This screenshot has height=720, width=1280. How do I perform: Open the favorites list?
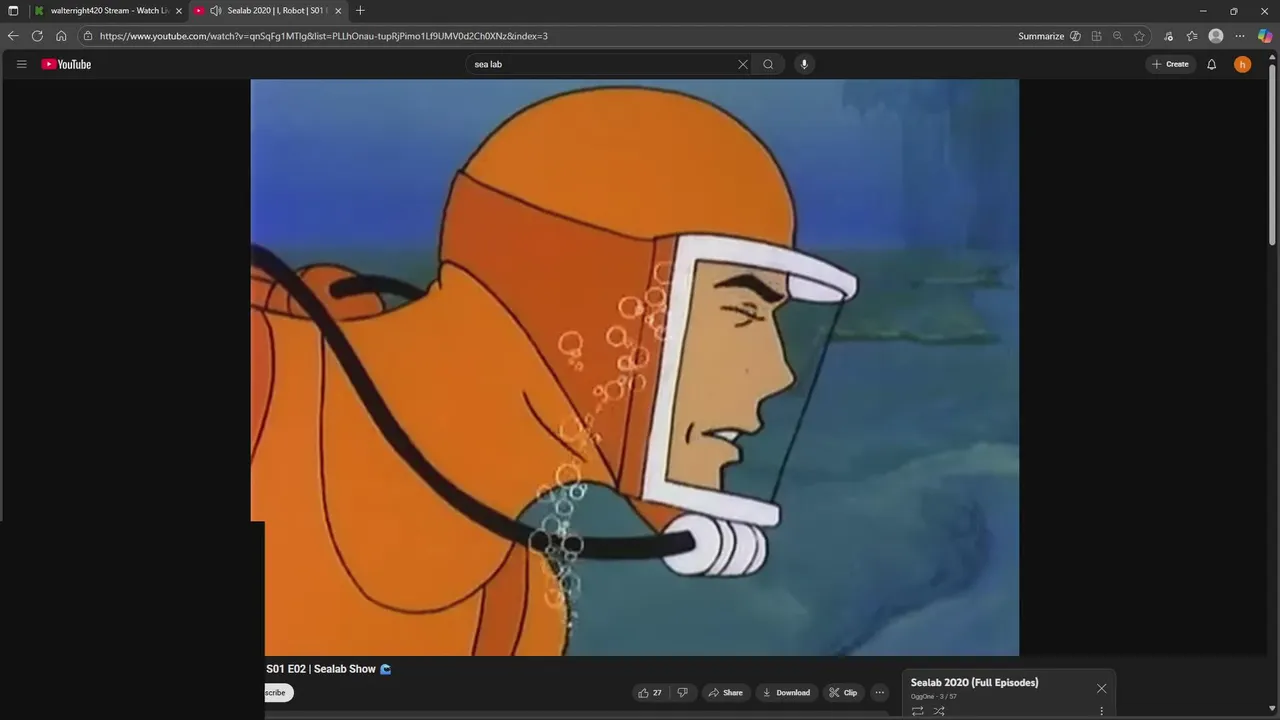pos(1192,36)
